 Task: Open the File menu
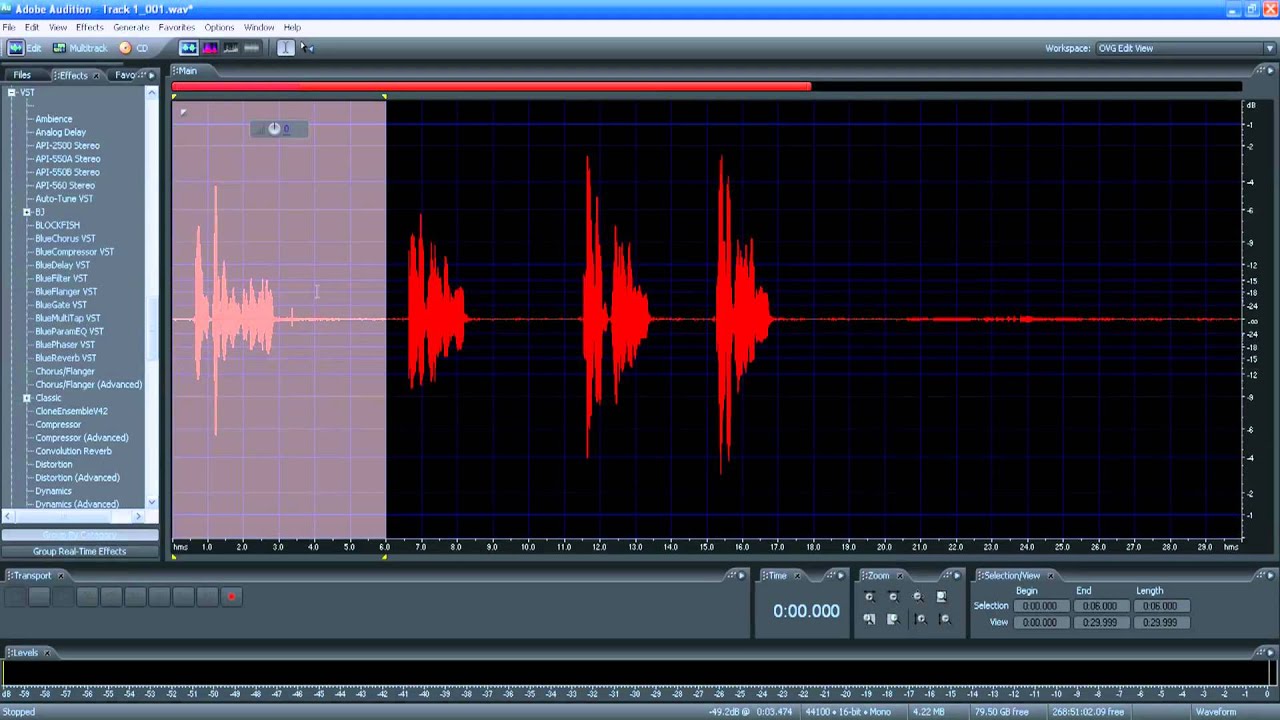8,27
